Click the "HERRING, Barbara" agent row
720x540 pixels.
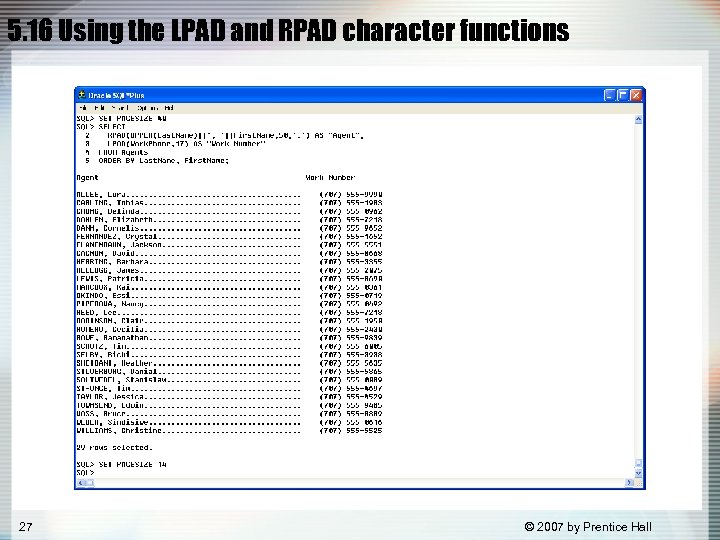229,262
